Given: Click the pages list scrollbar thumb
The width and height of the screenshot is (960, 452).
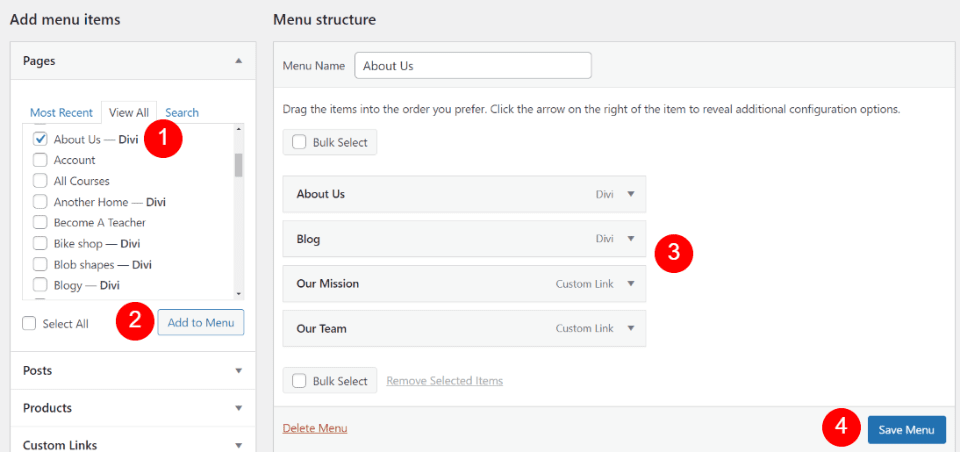Looking at the screenshot, I should pos(238,163).
